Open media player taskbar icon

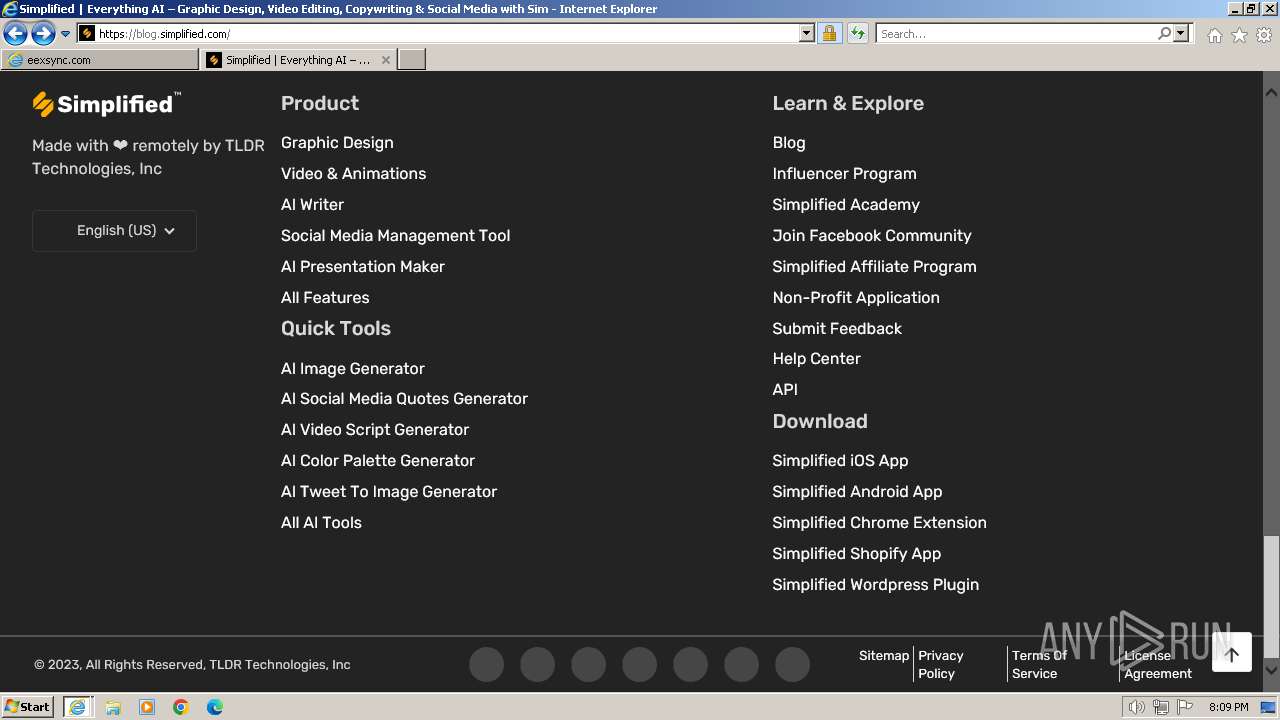[147, 707]
